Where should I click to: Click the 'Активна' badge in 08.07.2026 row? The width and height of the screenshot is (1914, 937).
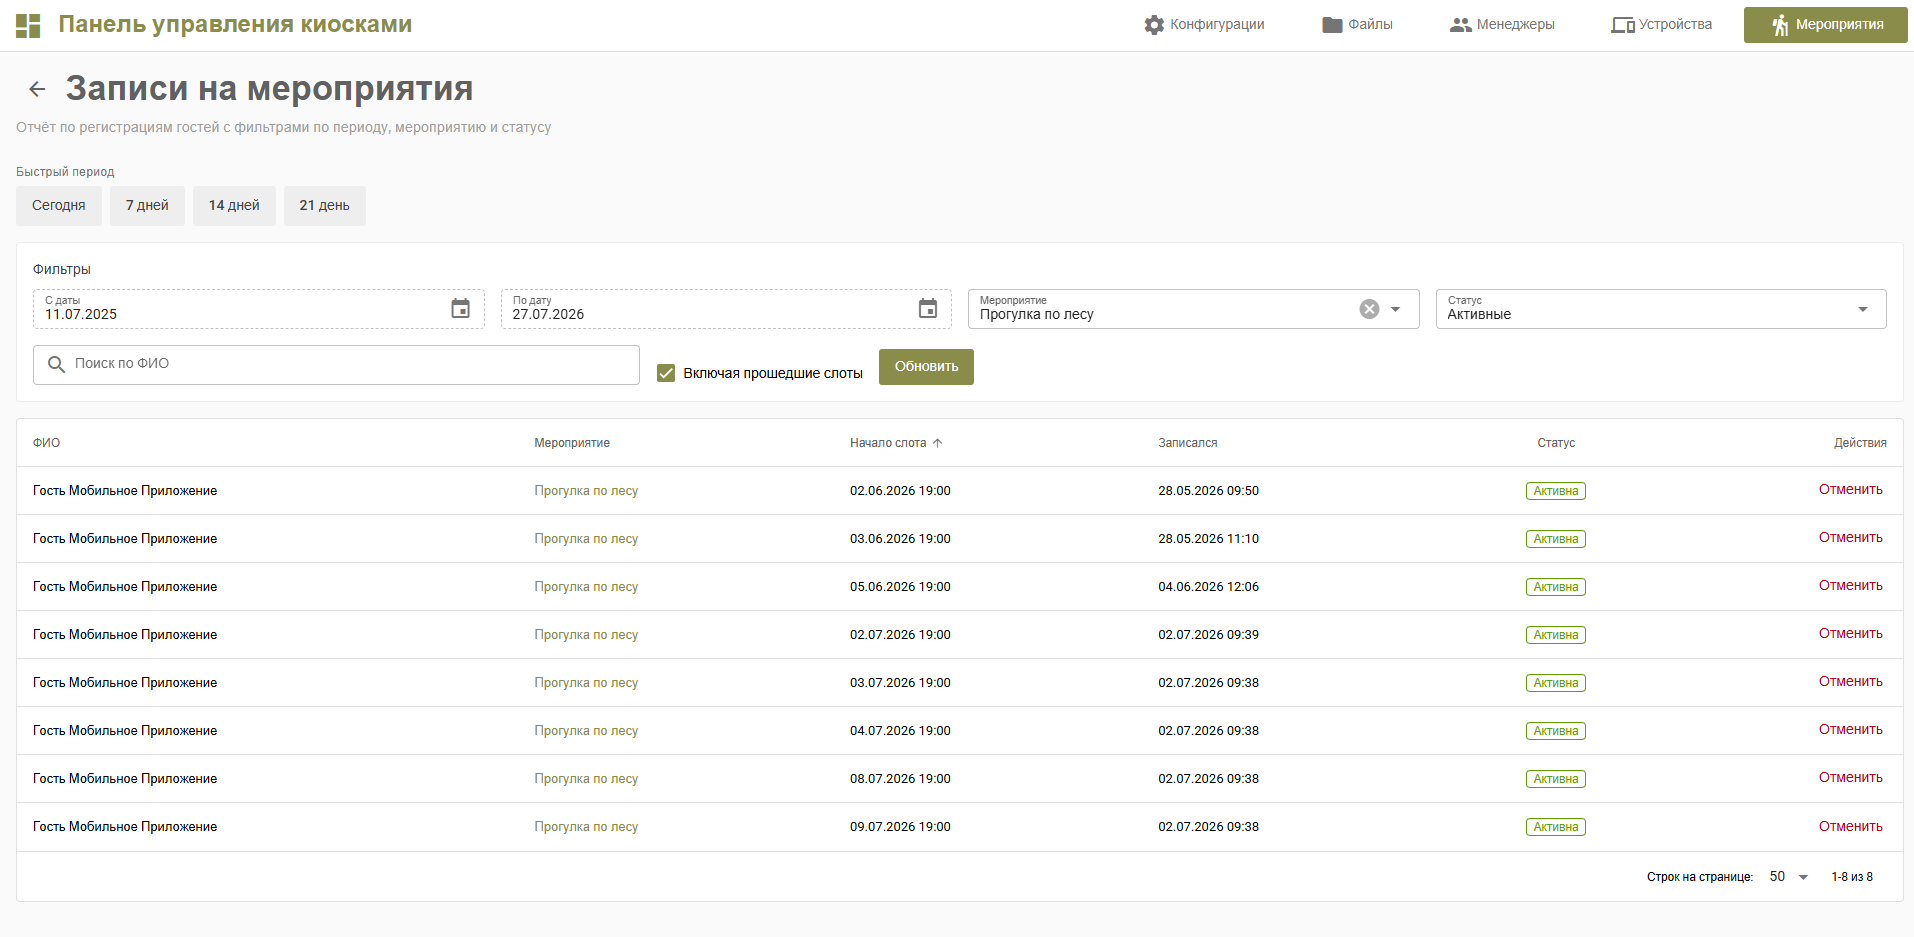tap(1556, 779)
